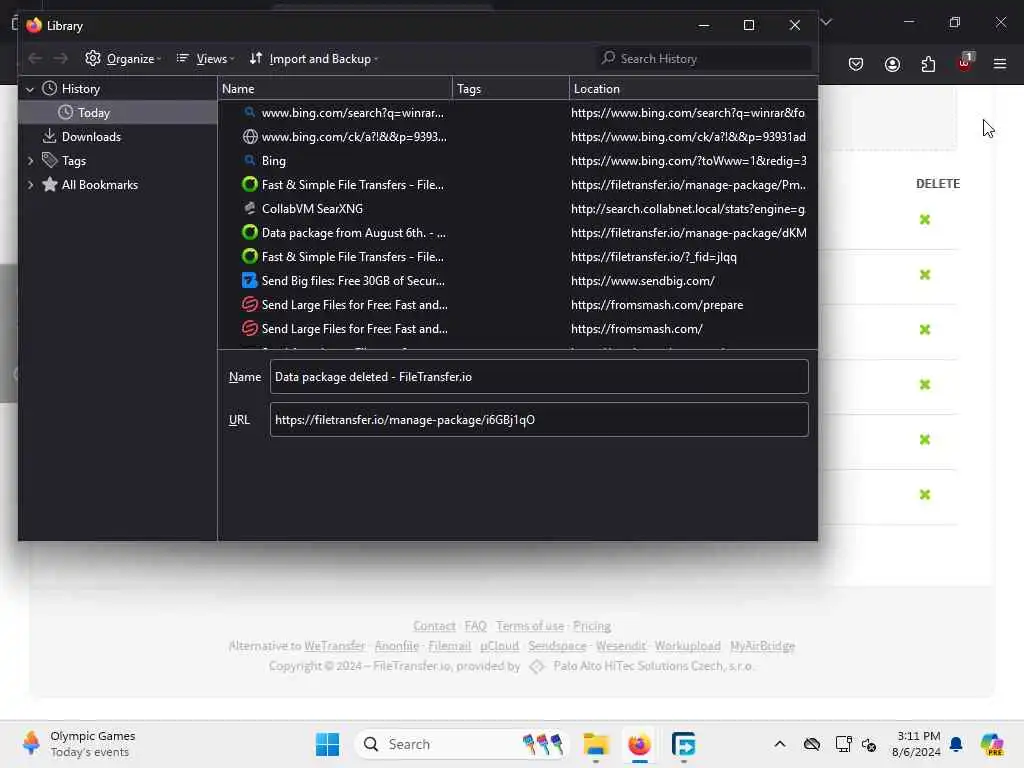Open File Explorer from taskbar
1024x768 pixels.
point(596,744)
